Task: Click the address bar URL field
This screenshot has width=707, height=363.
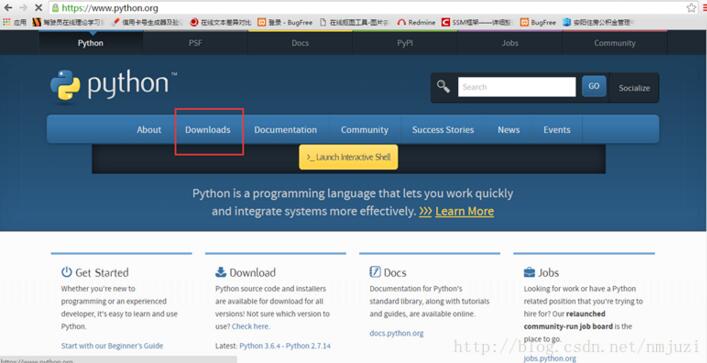Action: coord(370,8)
